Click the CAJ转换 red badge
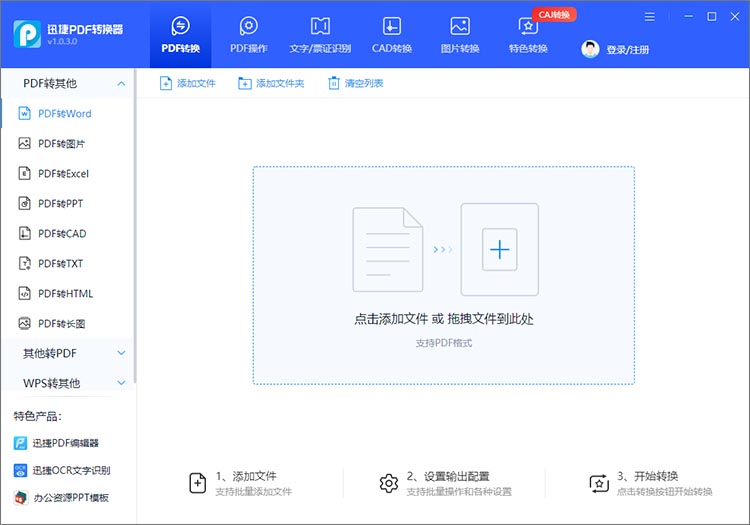750x525 pixels. 554,15
